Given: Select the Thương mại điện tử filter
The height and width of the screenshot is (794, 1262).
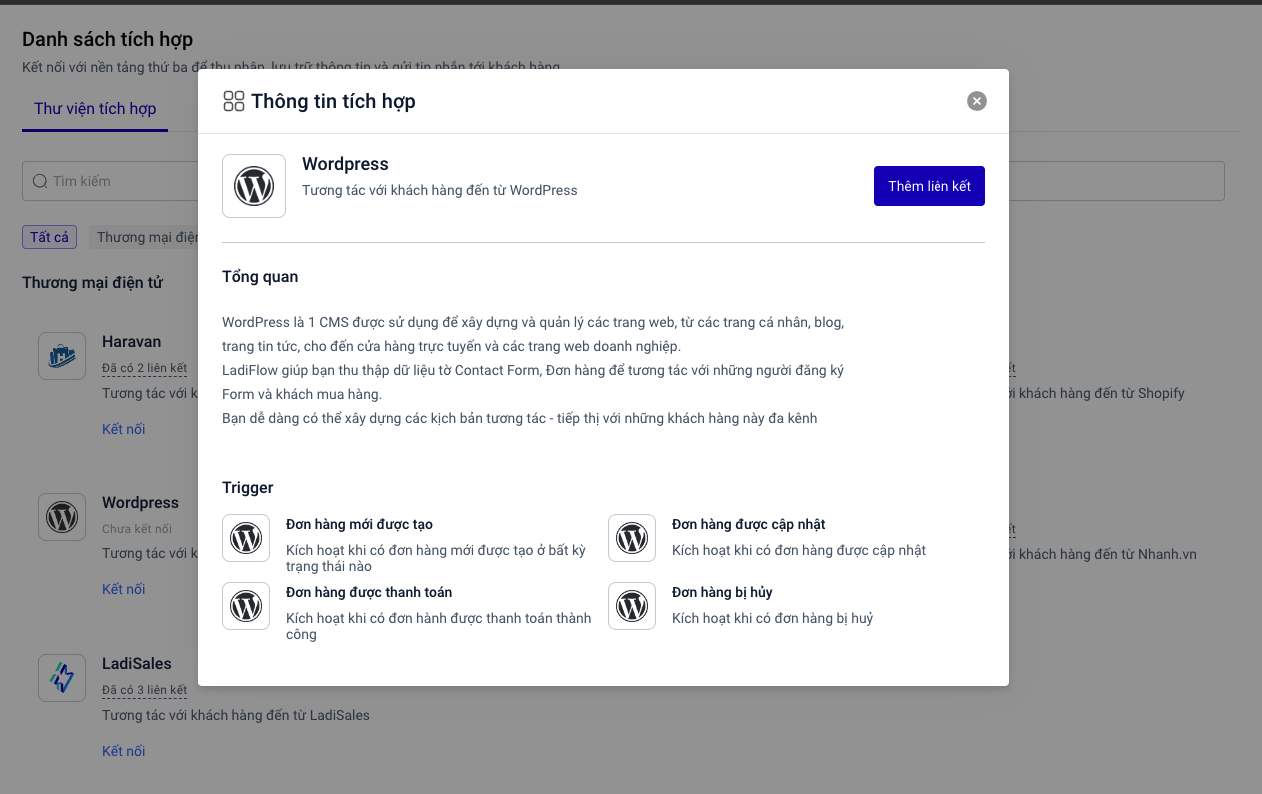Looking at the screenshot, I should pyautogui.click(x=145, y=237).
